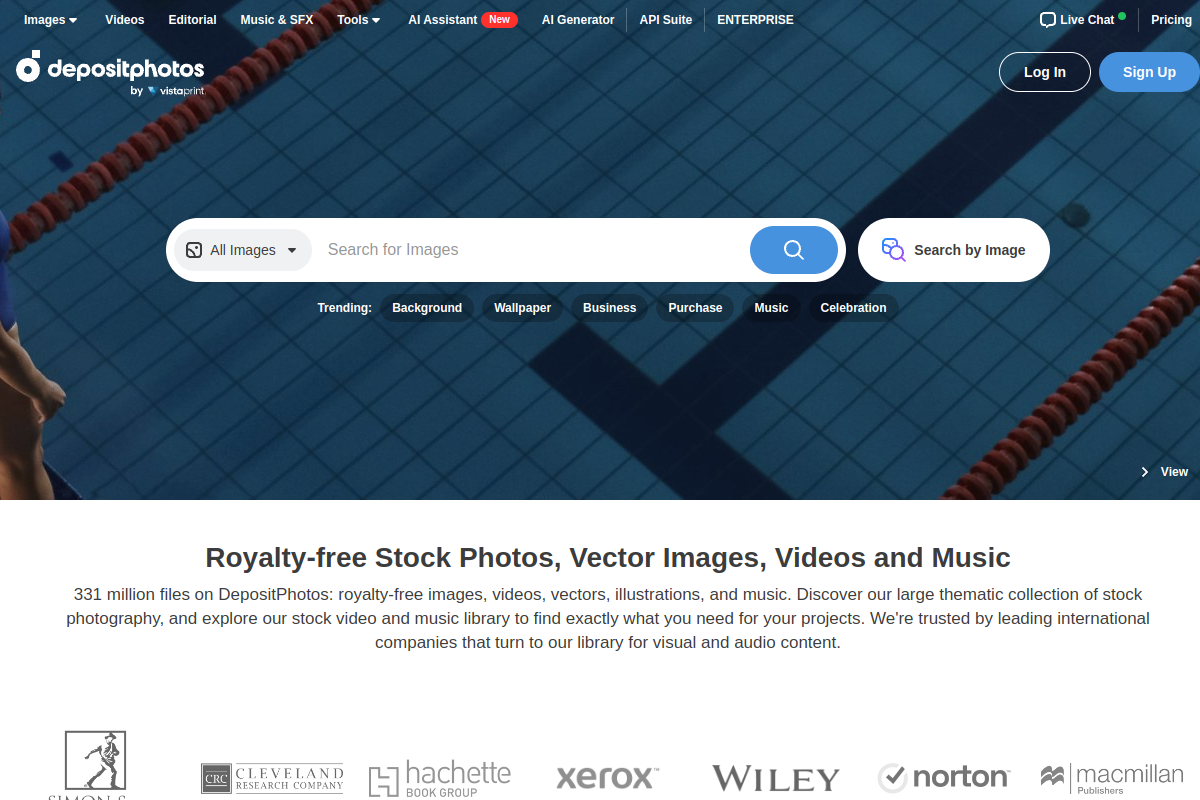Click the Sign Up button
This screenshot has width=1200, height=800.
pyautogui.click(x=1149, y=72)
